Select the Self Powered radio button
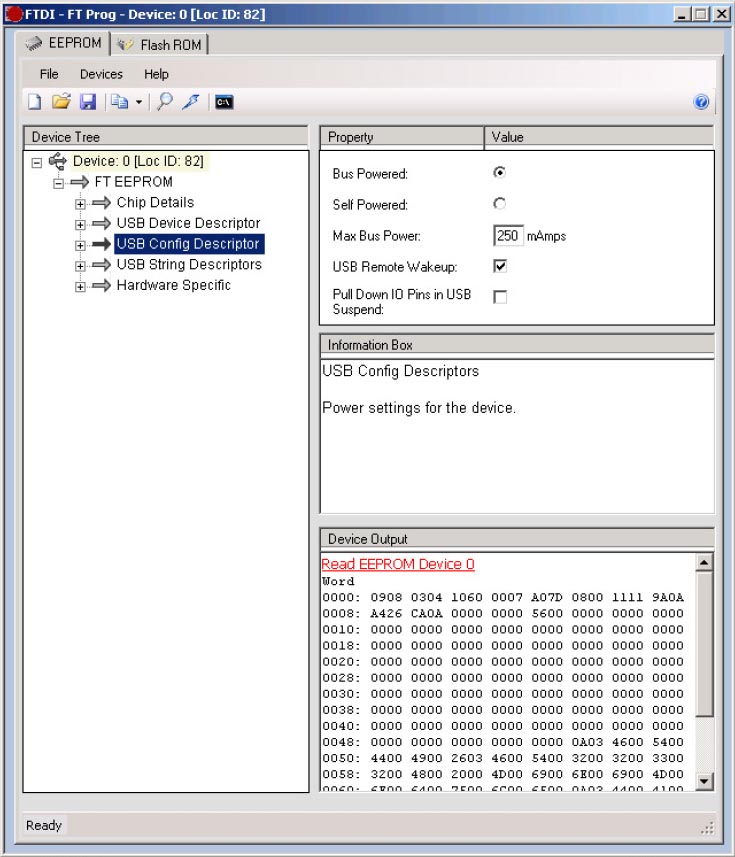The height and width of the screenshot is (857, 735). coord(499,204)
